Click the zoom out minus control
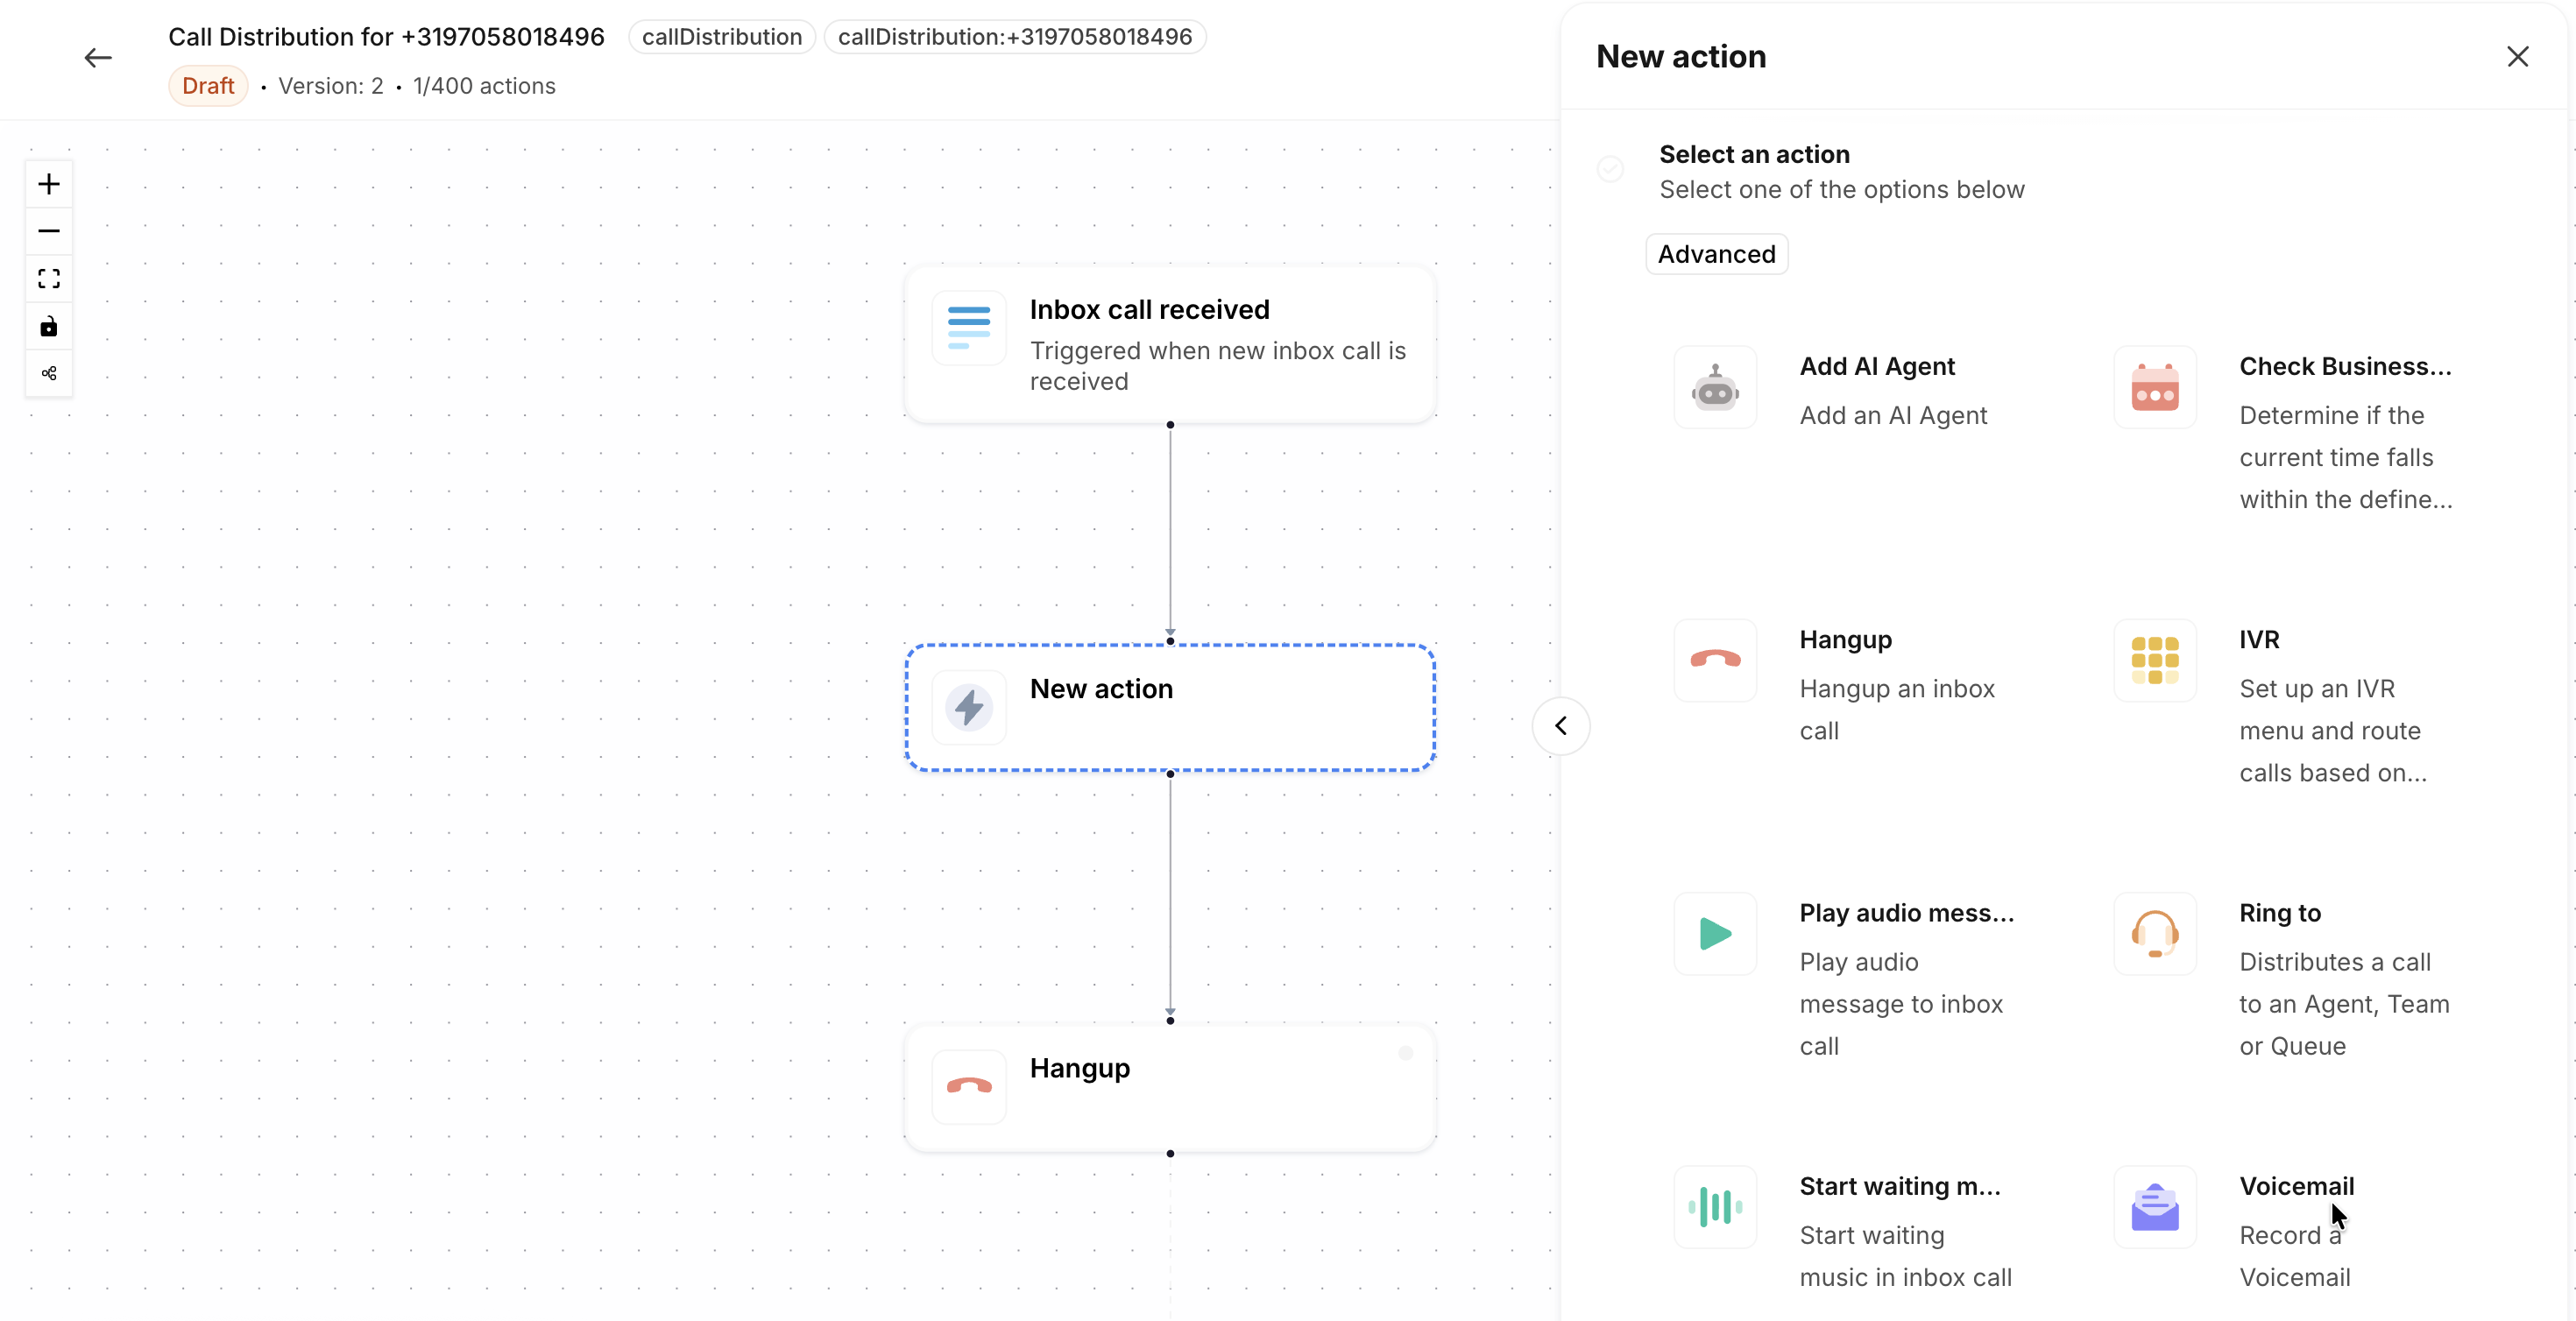Viewport: 2576px width, 1321px height. click(x=48, y=231)
